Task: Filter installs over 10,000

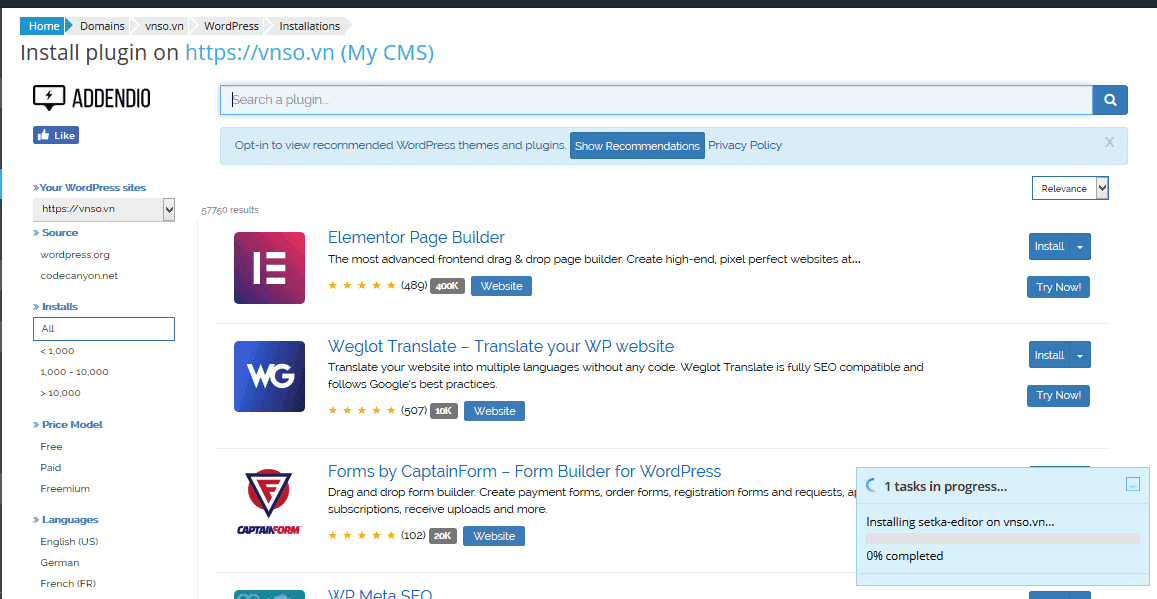Action: point(60,393)
